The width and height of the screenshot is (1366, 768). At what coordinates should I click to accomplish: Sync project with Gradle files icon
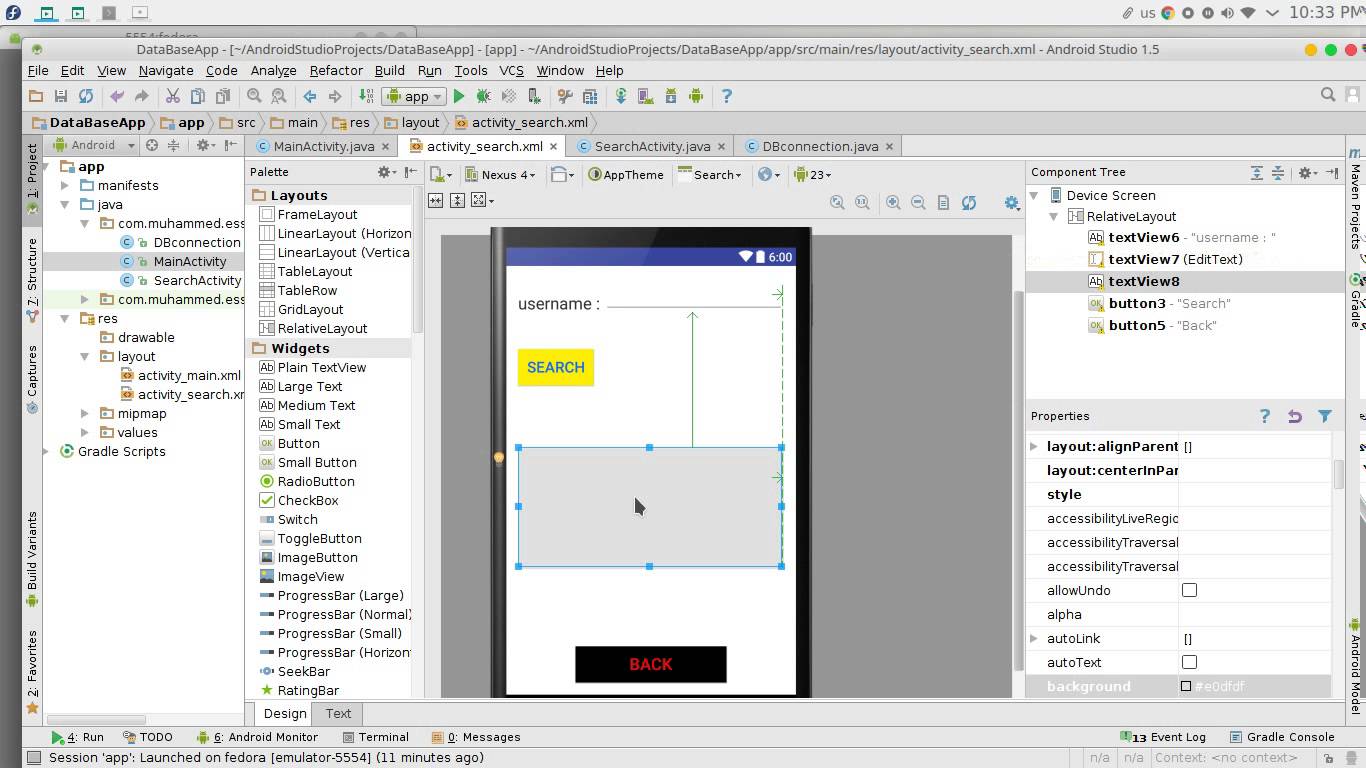[x=621, y=96]
